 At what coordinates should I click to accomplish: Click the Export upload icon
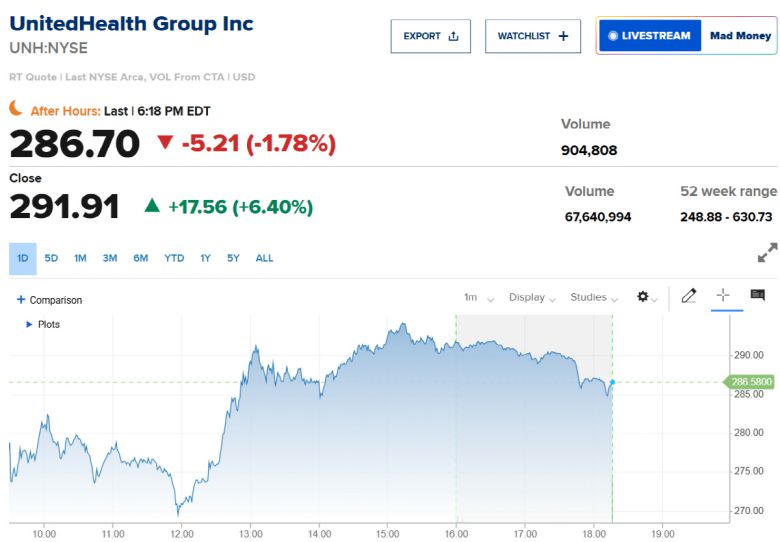[x=453, y=36]
